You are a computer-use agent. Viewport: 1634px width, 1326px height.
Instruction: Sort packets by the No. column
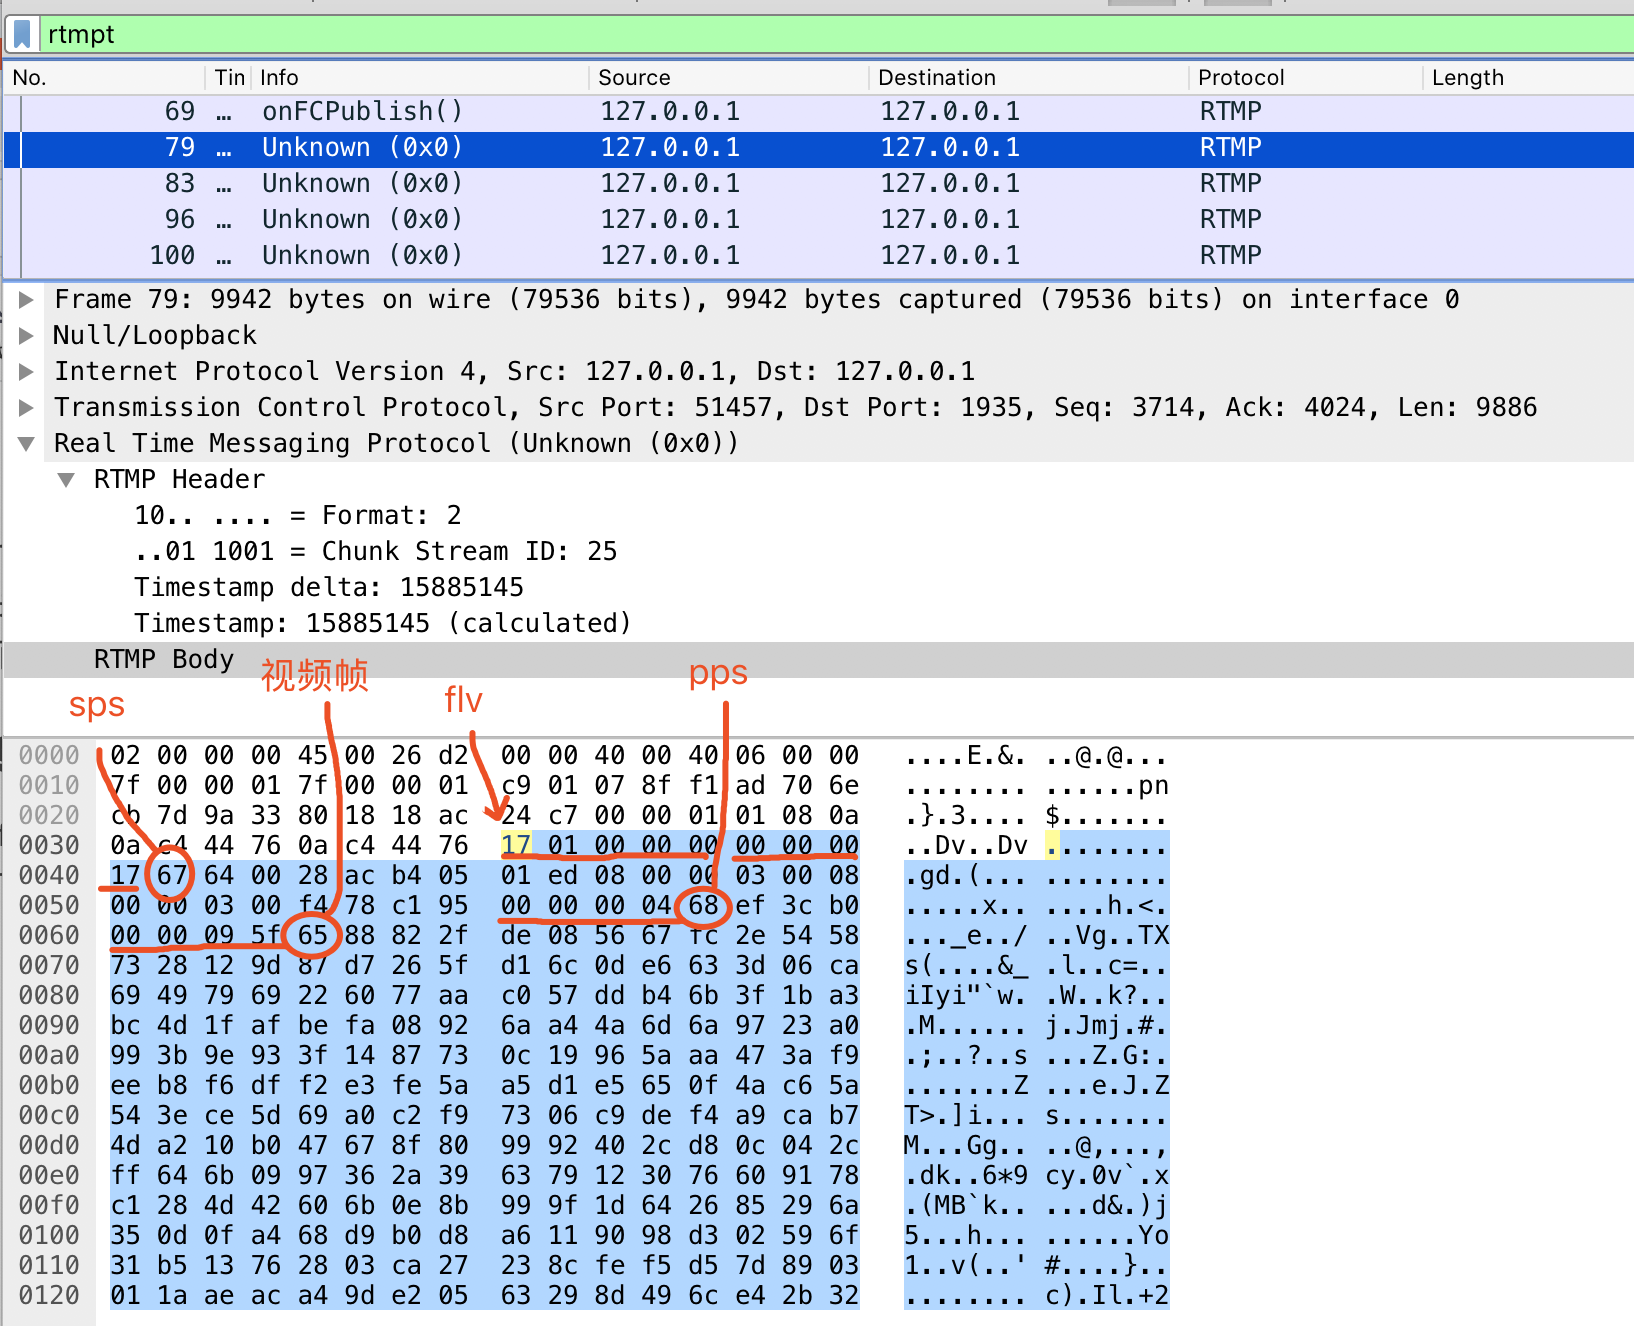point(105,77)
